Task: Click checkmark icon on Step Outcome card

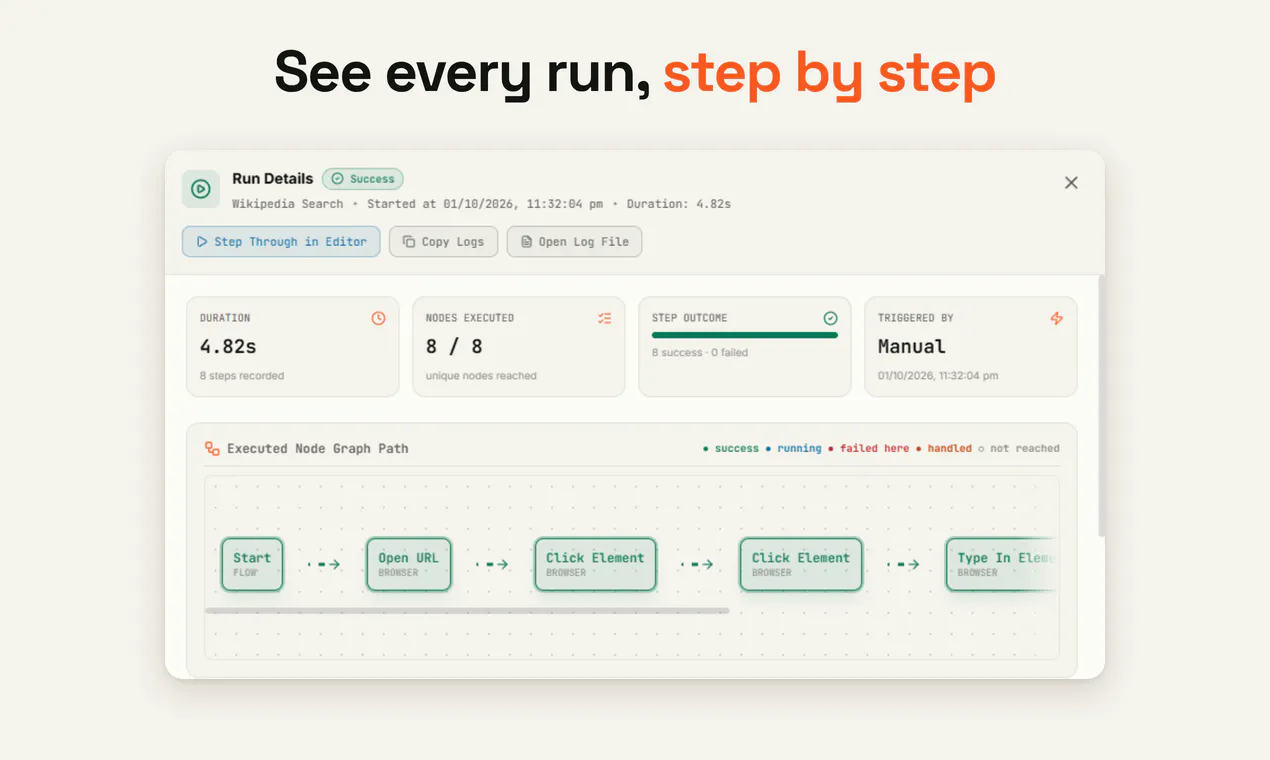Action: click(x=830, y=318)
